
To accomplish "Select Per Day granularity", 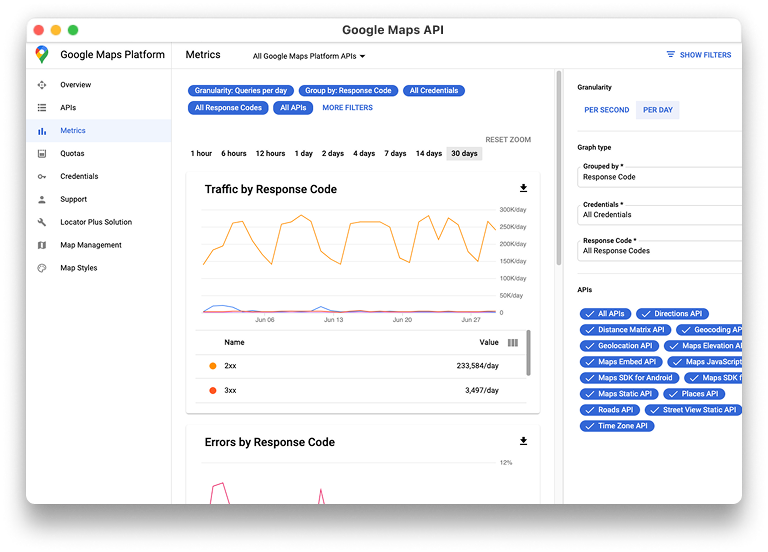I will point(658,110).
